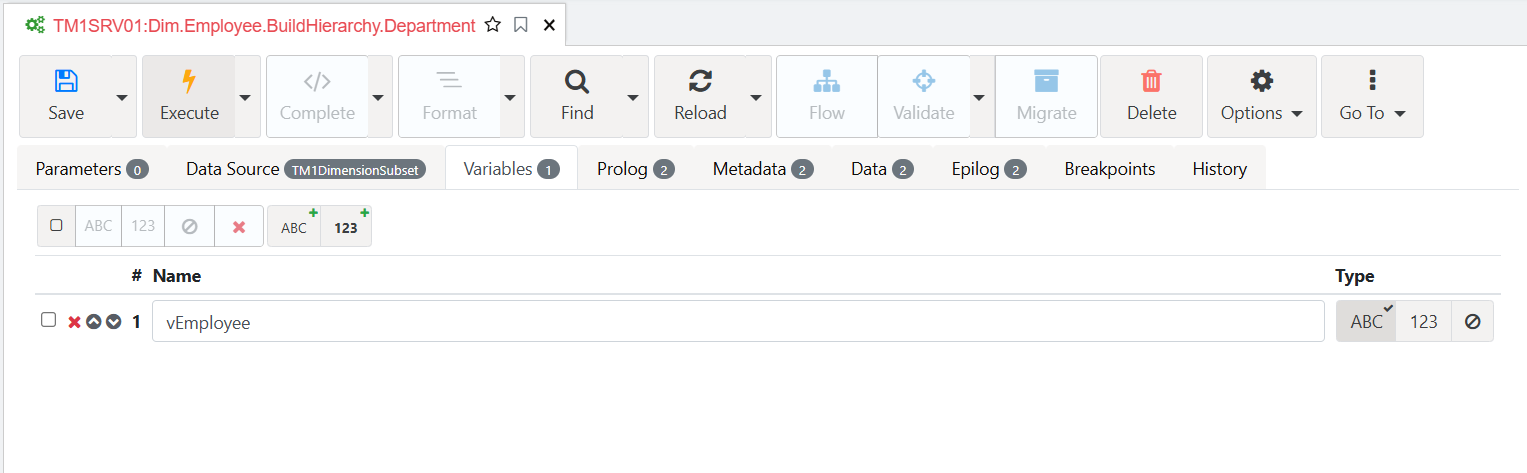The width and height of the screenshot is (1527, 473).
Task: Toggle the select-all variables checkbox
Action: pos(56,226)
